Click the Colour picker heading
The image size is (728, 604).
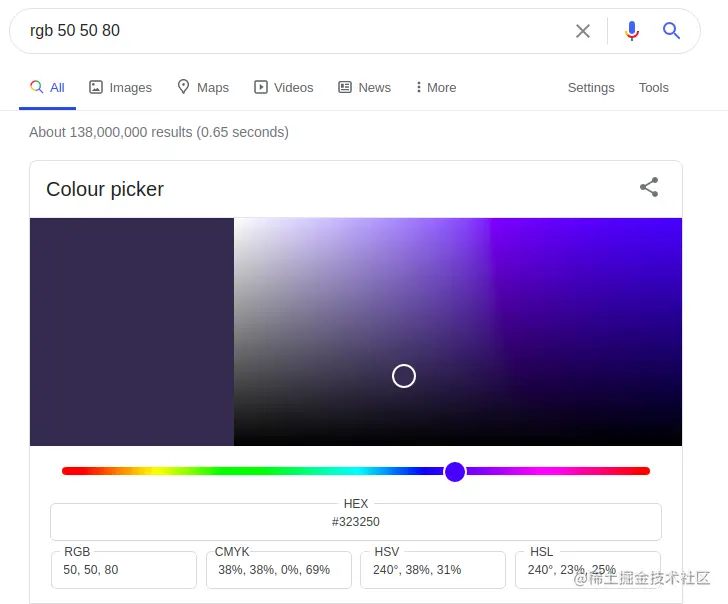pyautogui.click(x=105, y=189)
